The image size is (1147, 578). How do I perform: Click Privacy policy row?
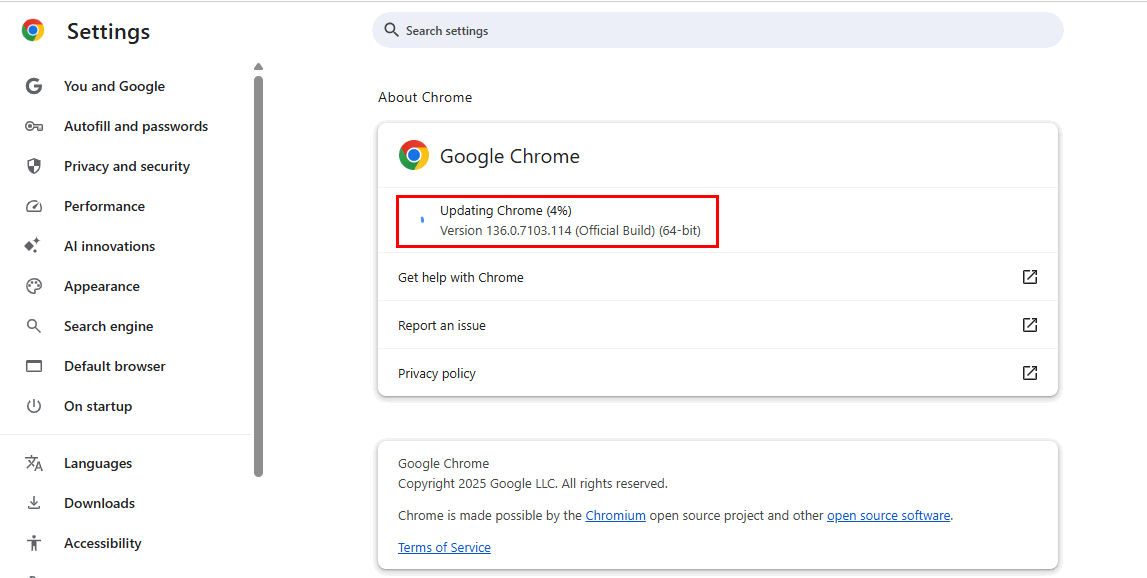coord(718,373)
